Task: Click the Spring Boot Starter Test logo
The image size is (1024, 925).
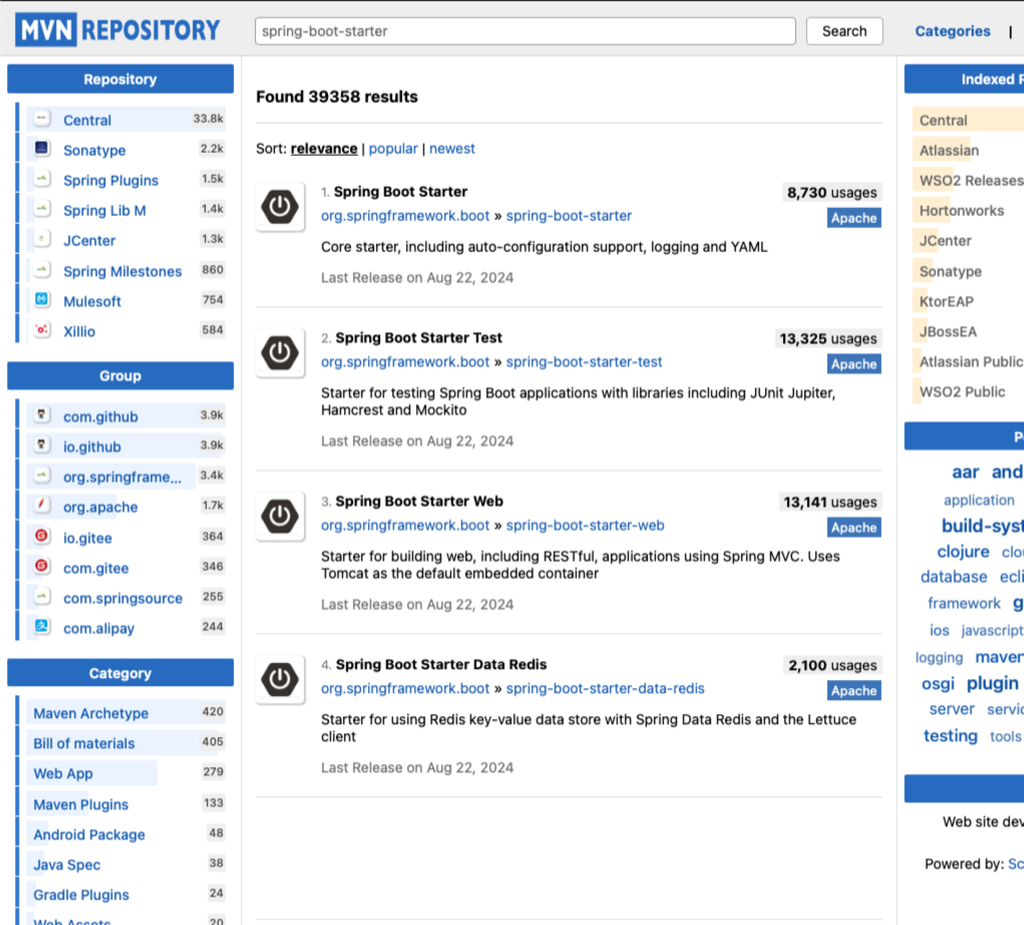Action: pos(280,353)
